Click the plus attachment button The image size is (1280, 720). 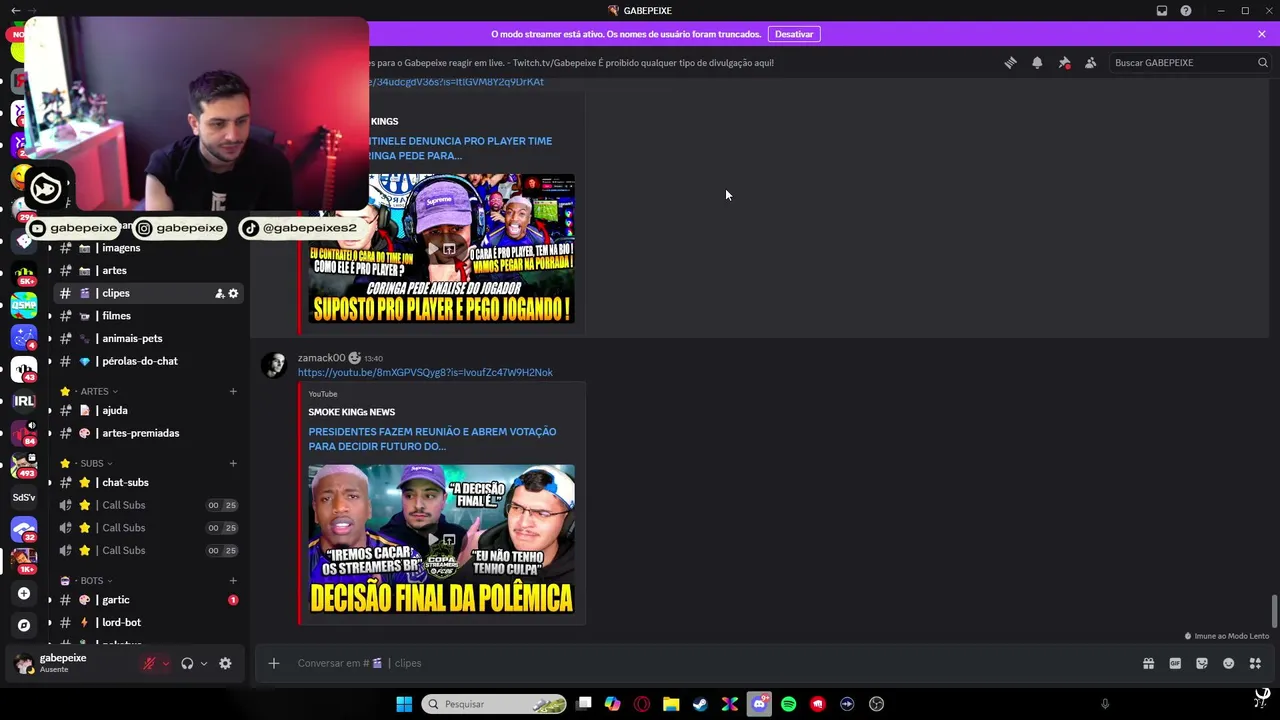(273, 663)
